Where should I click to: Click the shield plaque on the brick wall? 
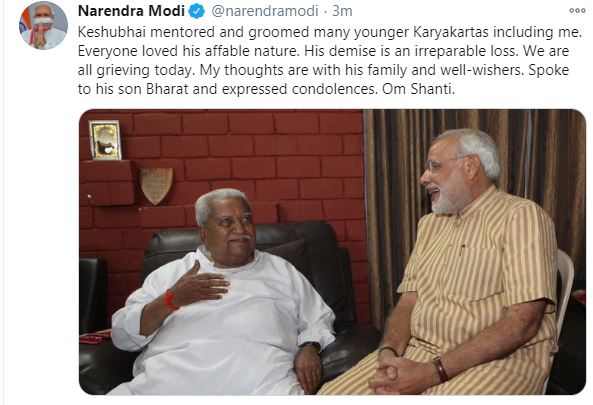156,186
